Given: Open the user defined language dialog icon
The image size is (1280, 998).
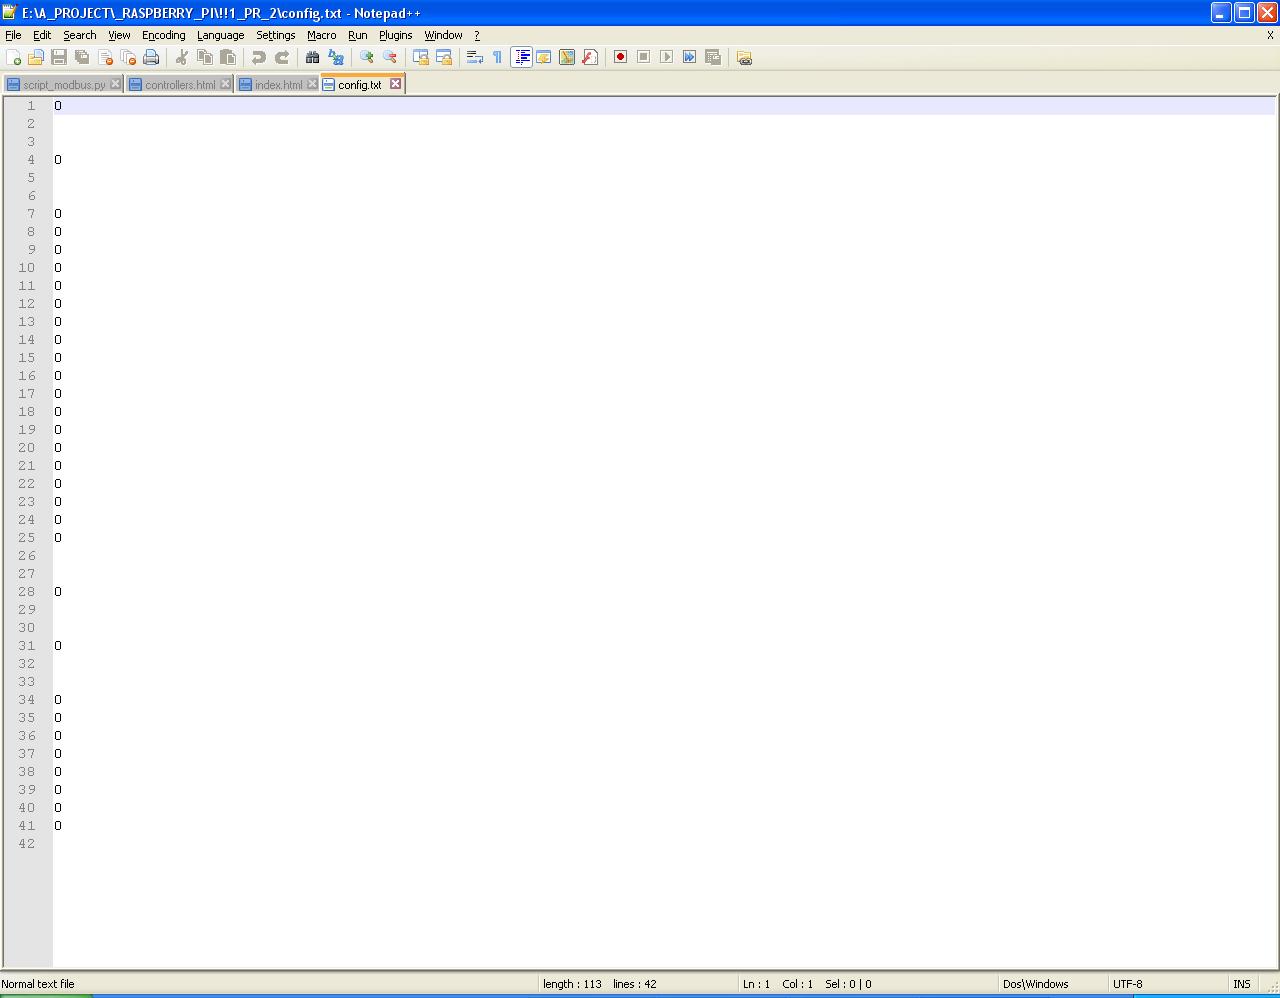Looking at the screenshot, I should [x=544, y=57].
